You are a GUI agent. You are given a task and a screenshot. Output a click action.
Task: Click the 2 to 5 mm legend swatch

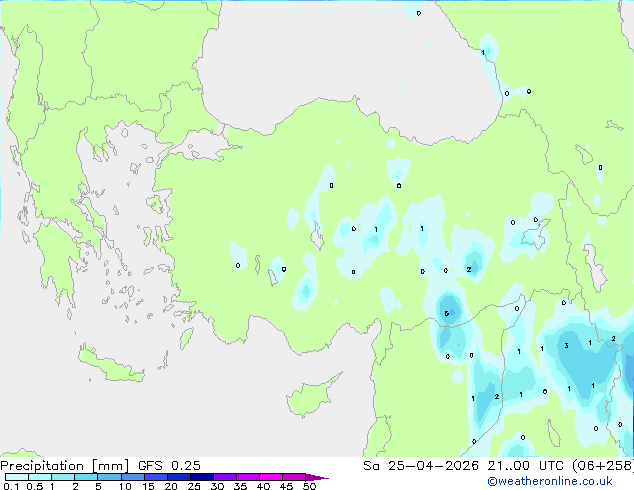(x=86, y=477)
